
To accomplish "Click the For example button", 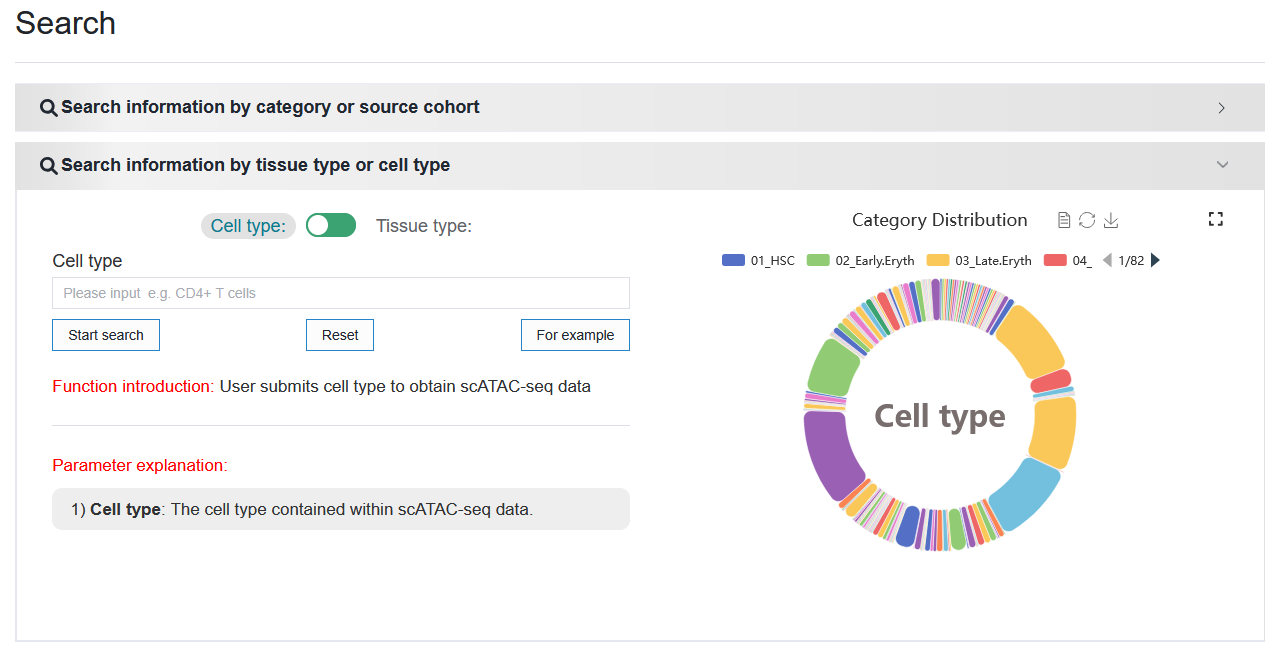I will 575,335.
